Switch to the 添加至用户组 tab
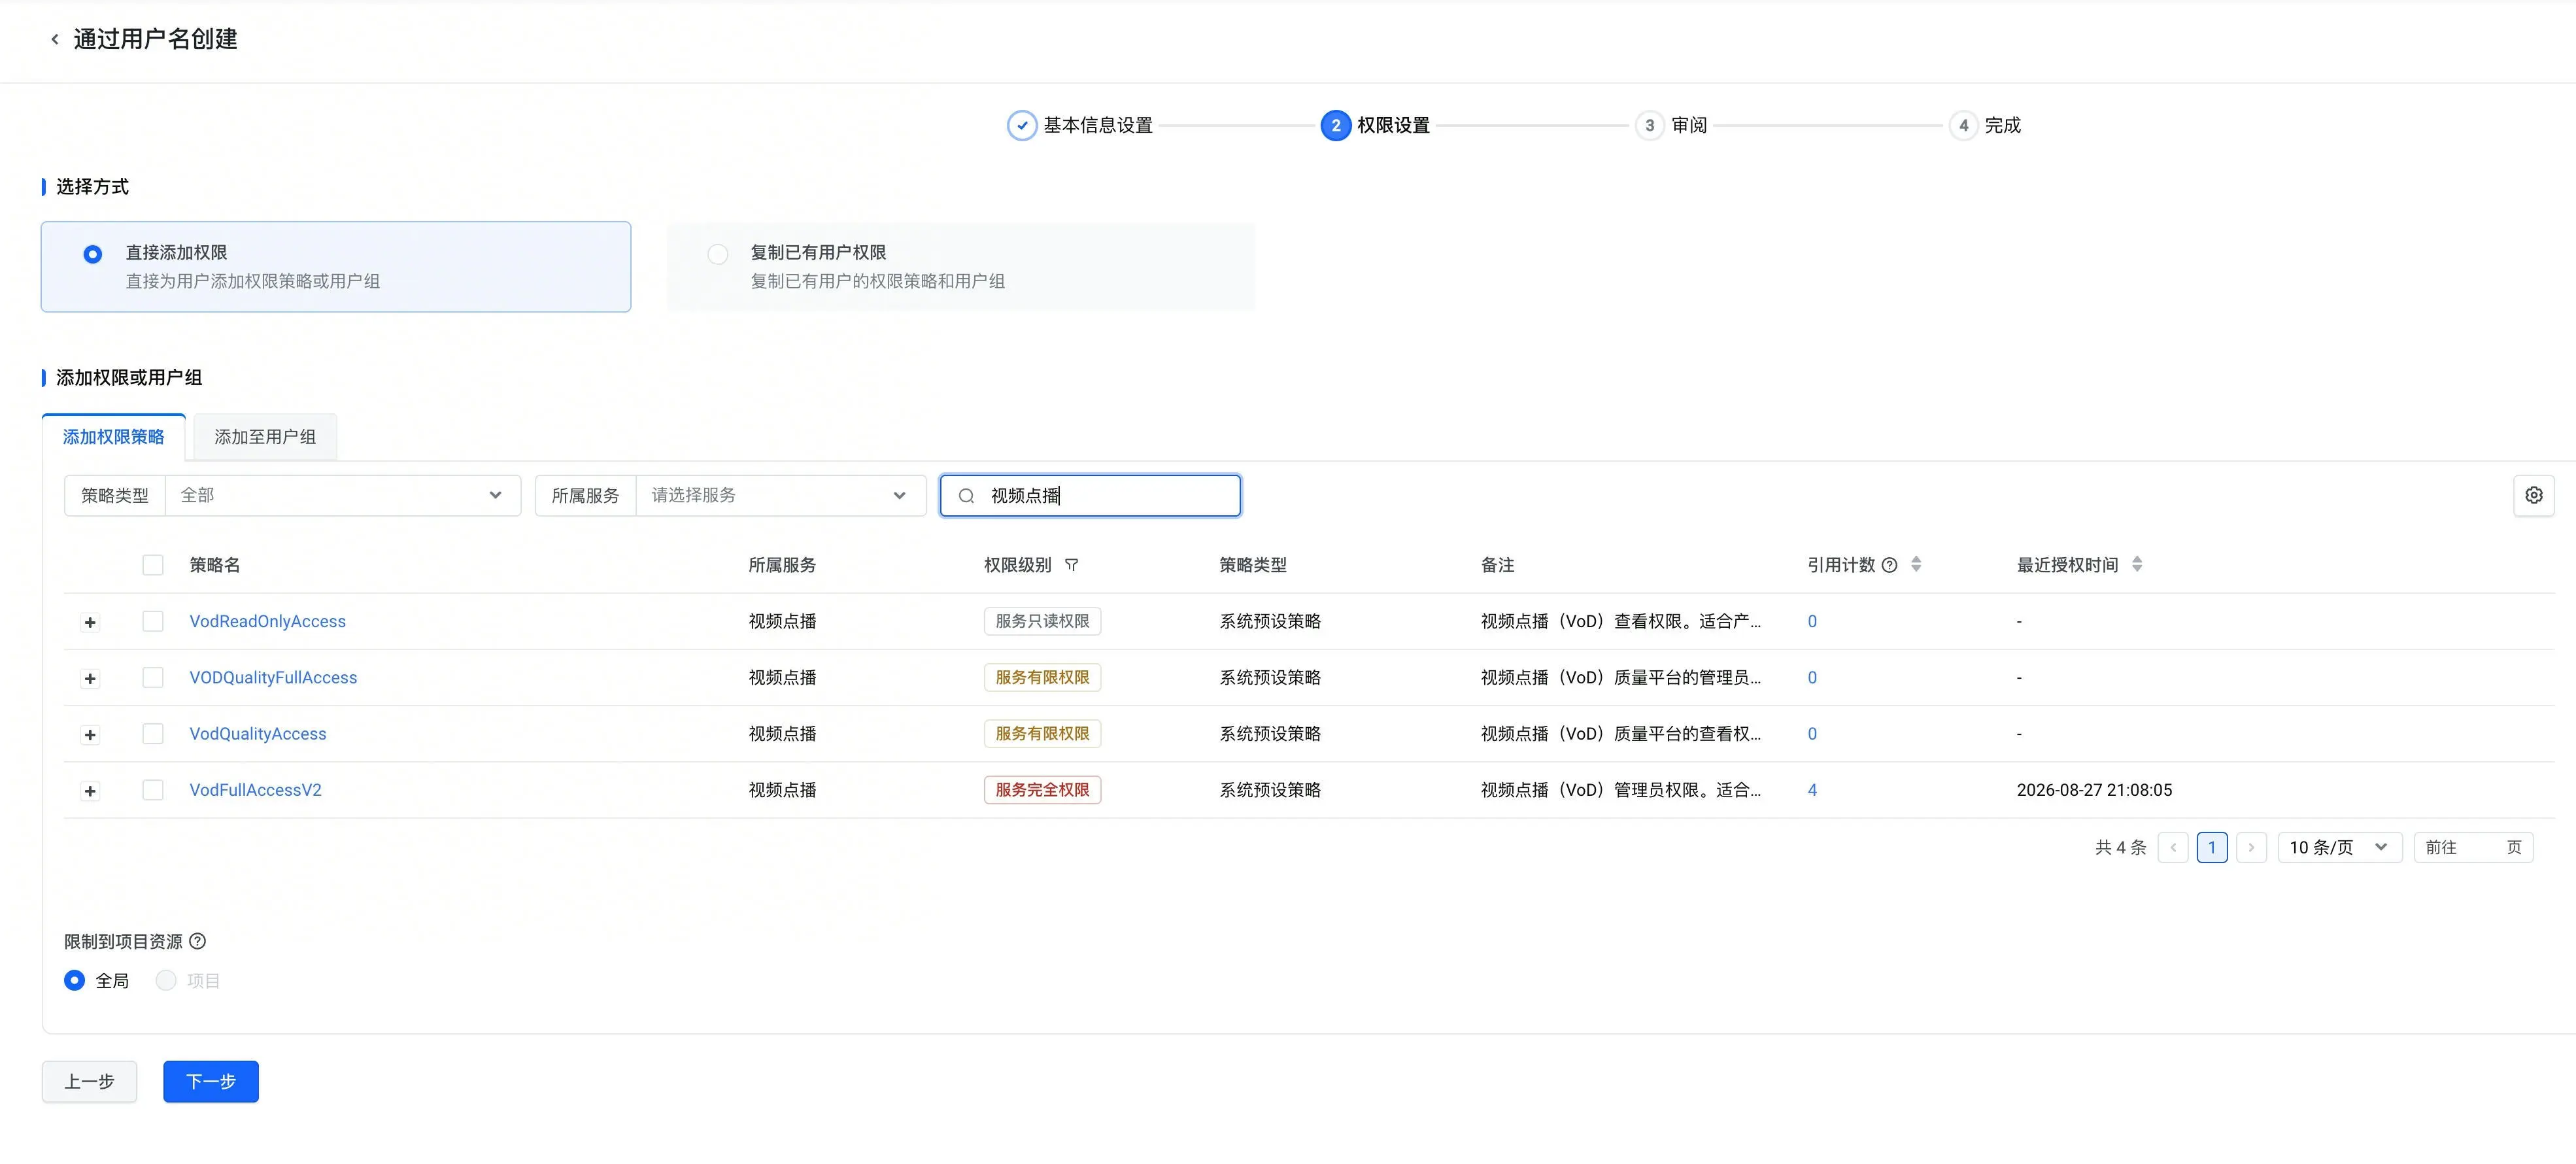 265,437
